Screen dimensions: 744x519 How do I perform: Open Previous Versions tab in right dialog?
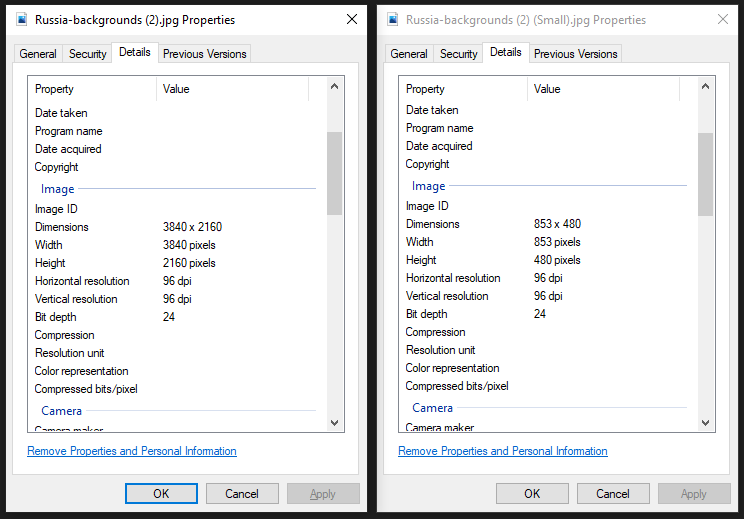pos(575,54)
